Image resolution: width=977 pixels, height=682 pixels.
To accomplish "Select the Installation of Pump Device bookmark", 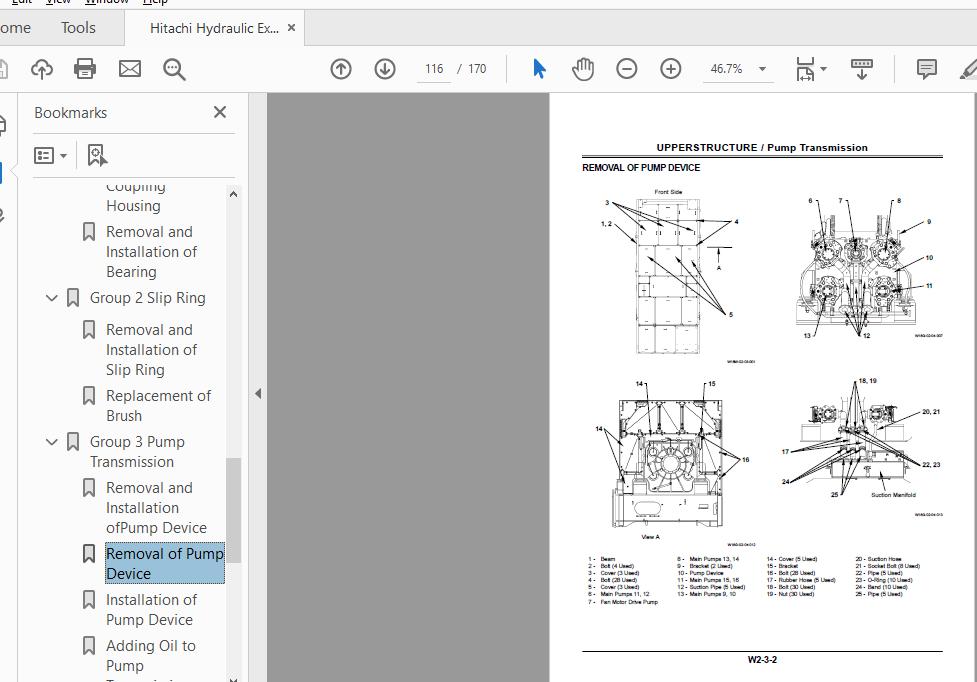I will (148, 609).
